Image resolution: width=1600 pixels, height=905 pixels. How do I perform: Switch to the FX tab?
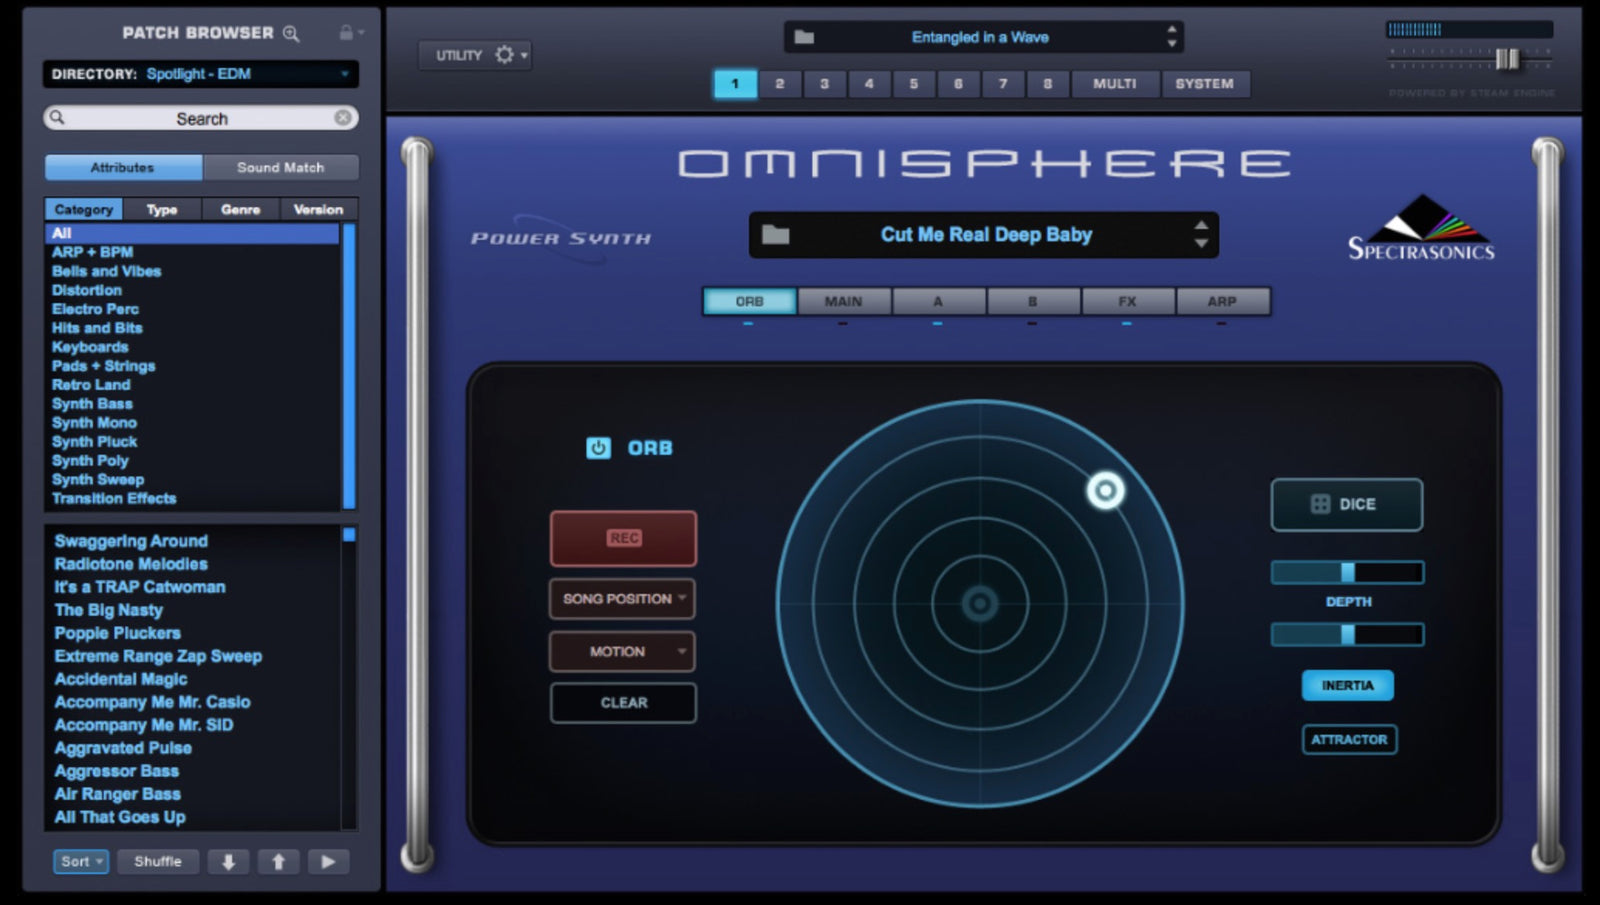click(x=1127, y=301)
